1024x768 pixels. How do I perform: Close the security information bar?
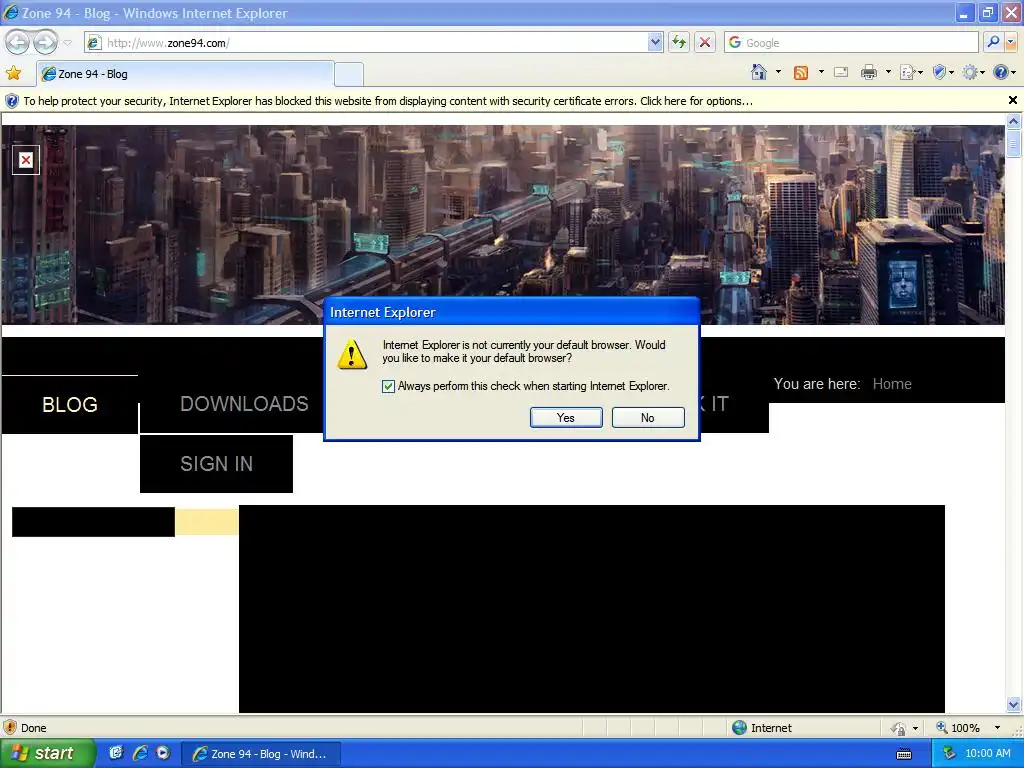click(x=1012, y=100)
